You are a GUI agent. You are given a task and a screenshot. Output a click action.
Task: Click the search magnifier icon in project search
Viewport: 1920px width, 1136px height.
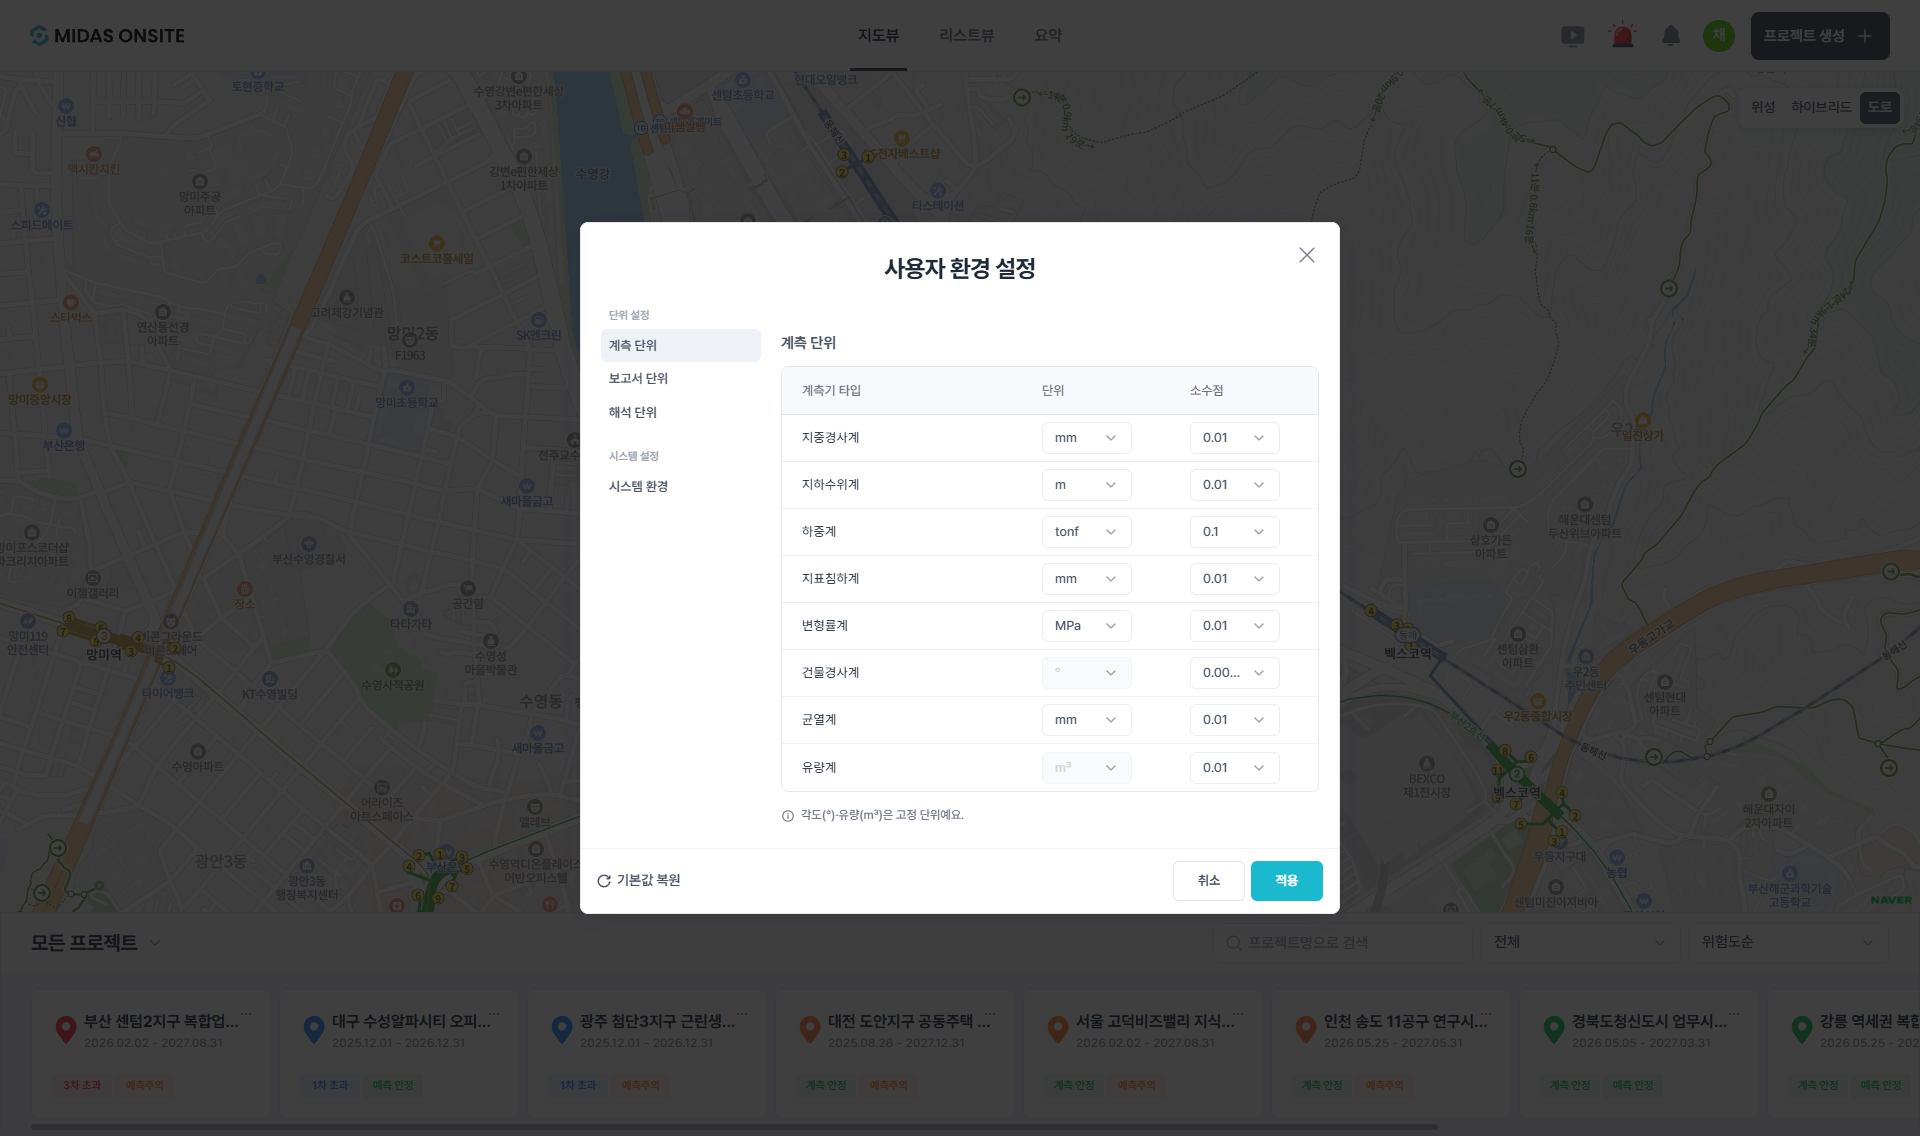(1233, 943)
